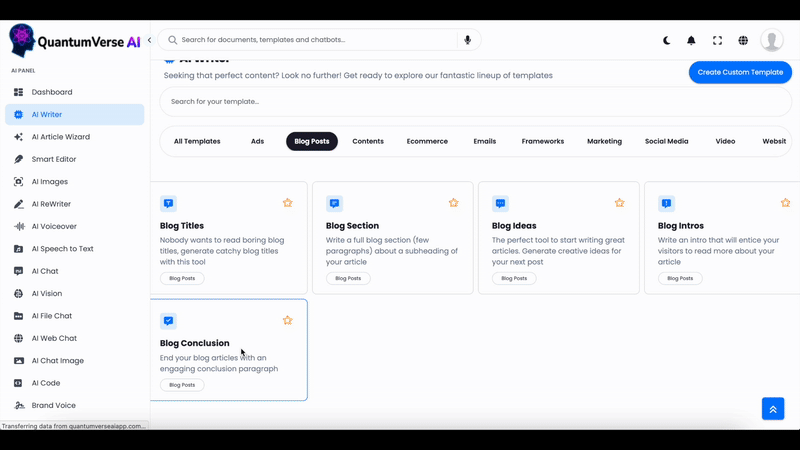Viewport: 800px width, 450px height.
Task: Open AI Vision from sidebar
Action: click(47, 294)
